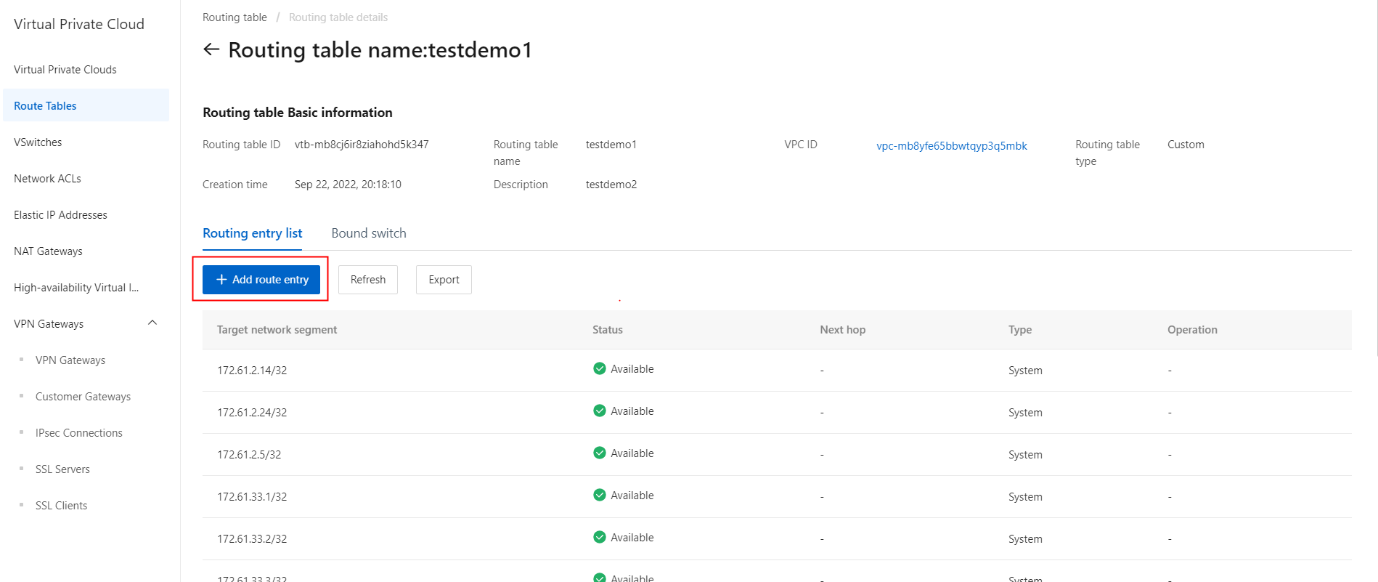Open SSL Clients sub-item
The width and height of the screenshot is (1378, 582).
click(x=61, y=506)
